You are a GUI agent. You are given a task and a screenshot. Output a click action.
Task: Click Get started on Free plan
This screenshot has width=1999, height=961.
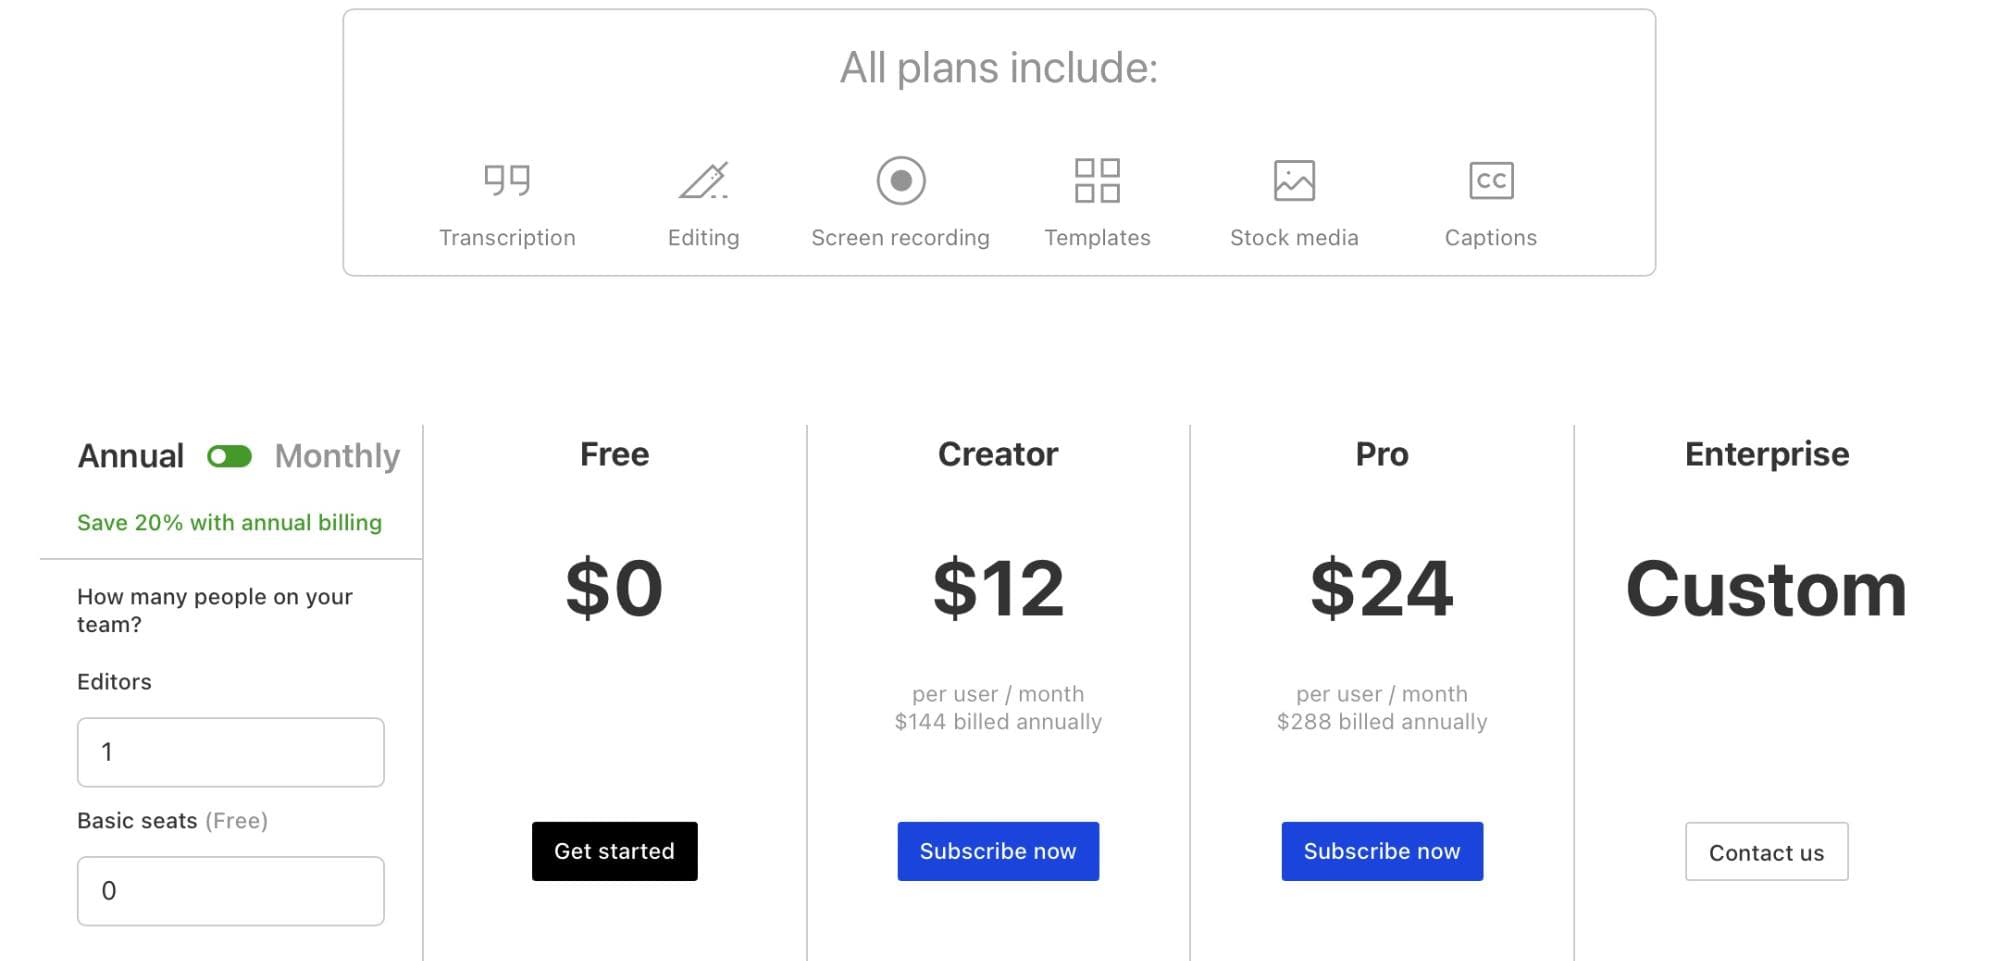click(614, 851)
